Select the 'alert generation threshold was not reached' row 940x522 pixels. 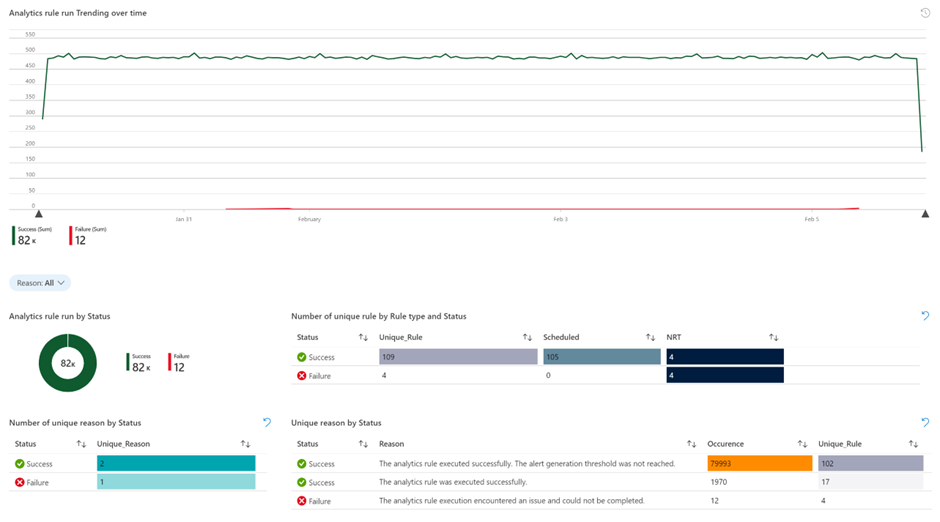coord(527,464)
